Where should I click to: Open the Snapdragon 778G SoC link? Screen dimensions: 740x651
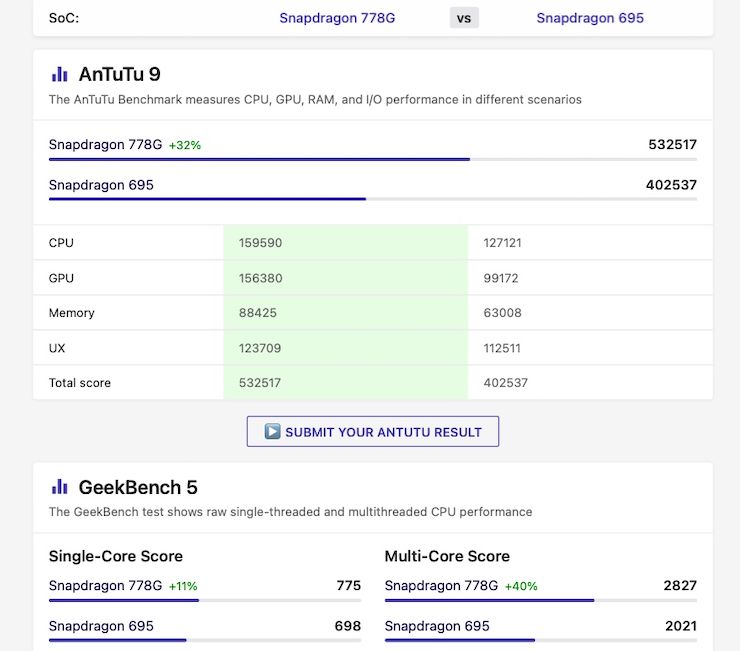[x=337, y=18]
